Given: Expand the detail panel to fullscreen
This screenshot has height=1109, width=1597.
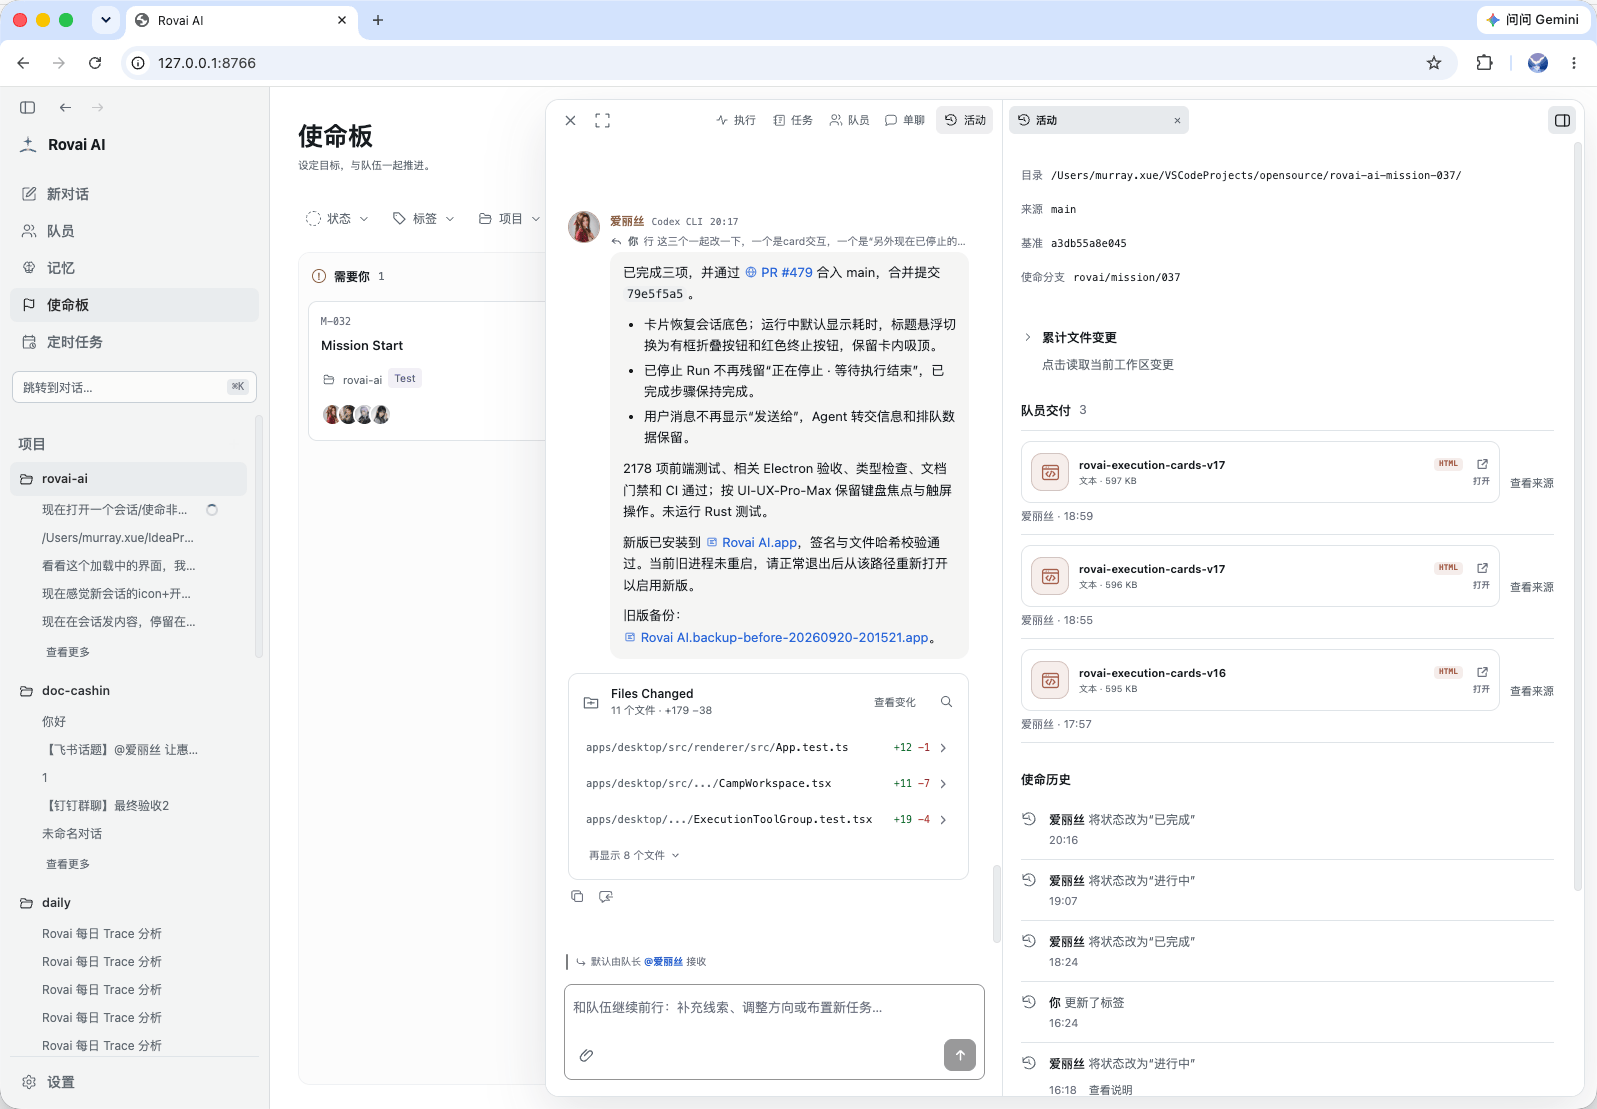Looking at the screenshot, I should click(x=602, y=120).
